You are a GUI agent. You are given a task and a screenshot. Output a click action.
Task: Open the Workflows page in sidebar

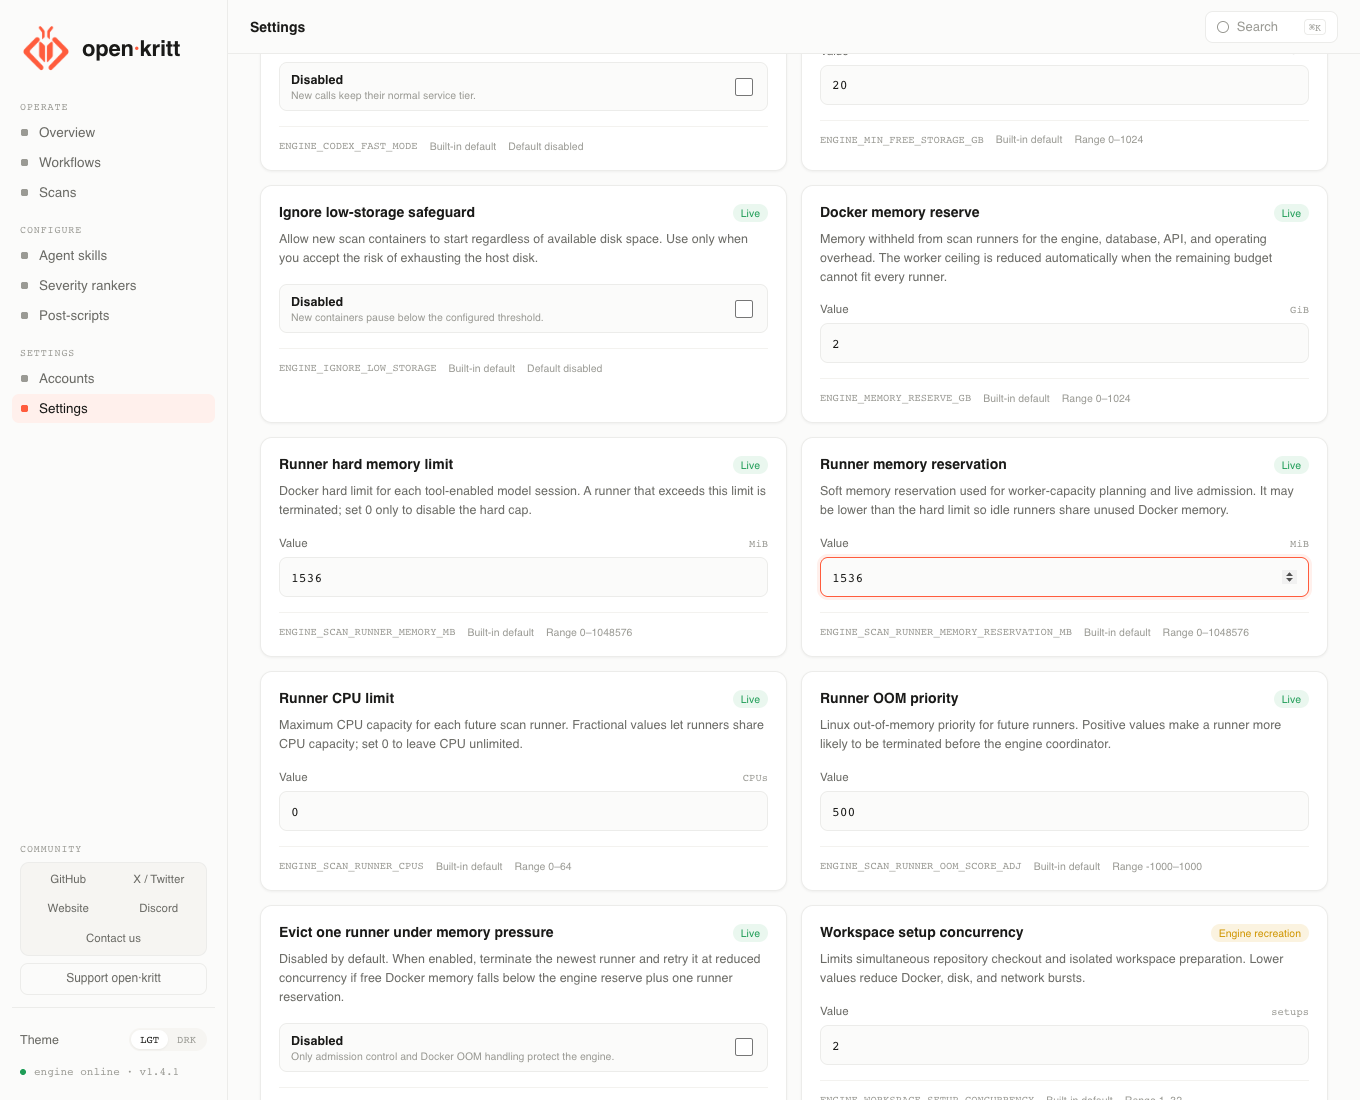pyautogui.click(x=70, y=162)
